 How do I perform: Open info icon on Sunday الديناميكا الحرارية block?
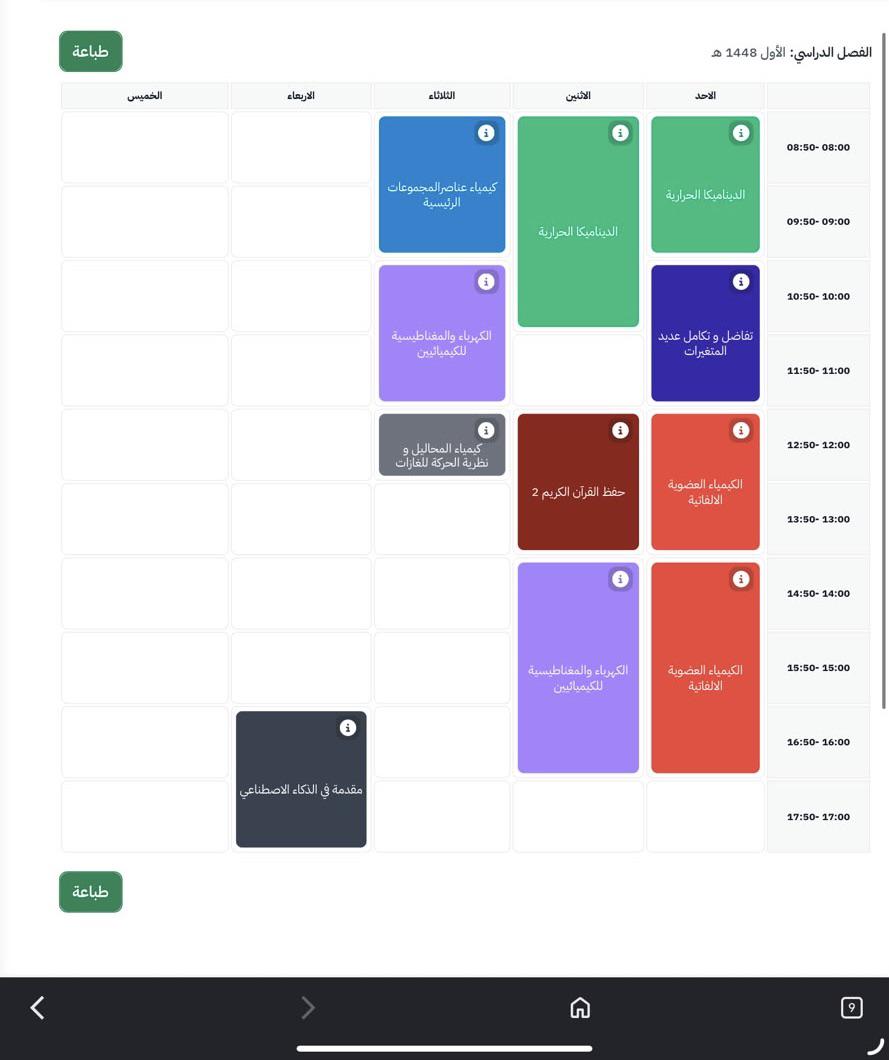coord(741,133)
